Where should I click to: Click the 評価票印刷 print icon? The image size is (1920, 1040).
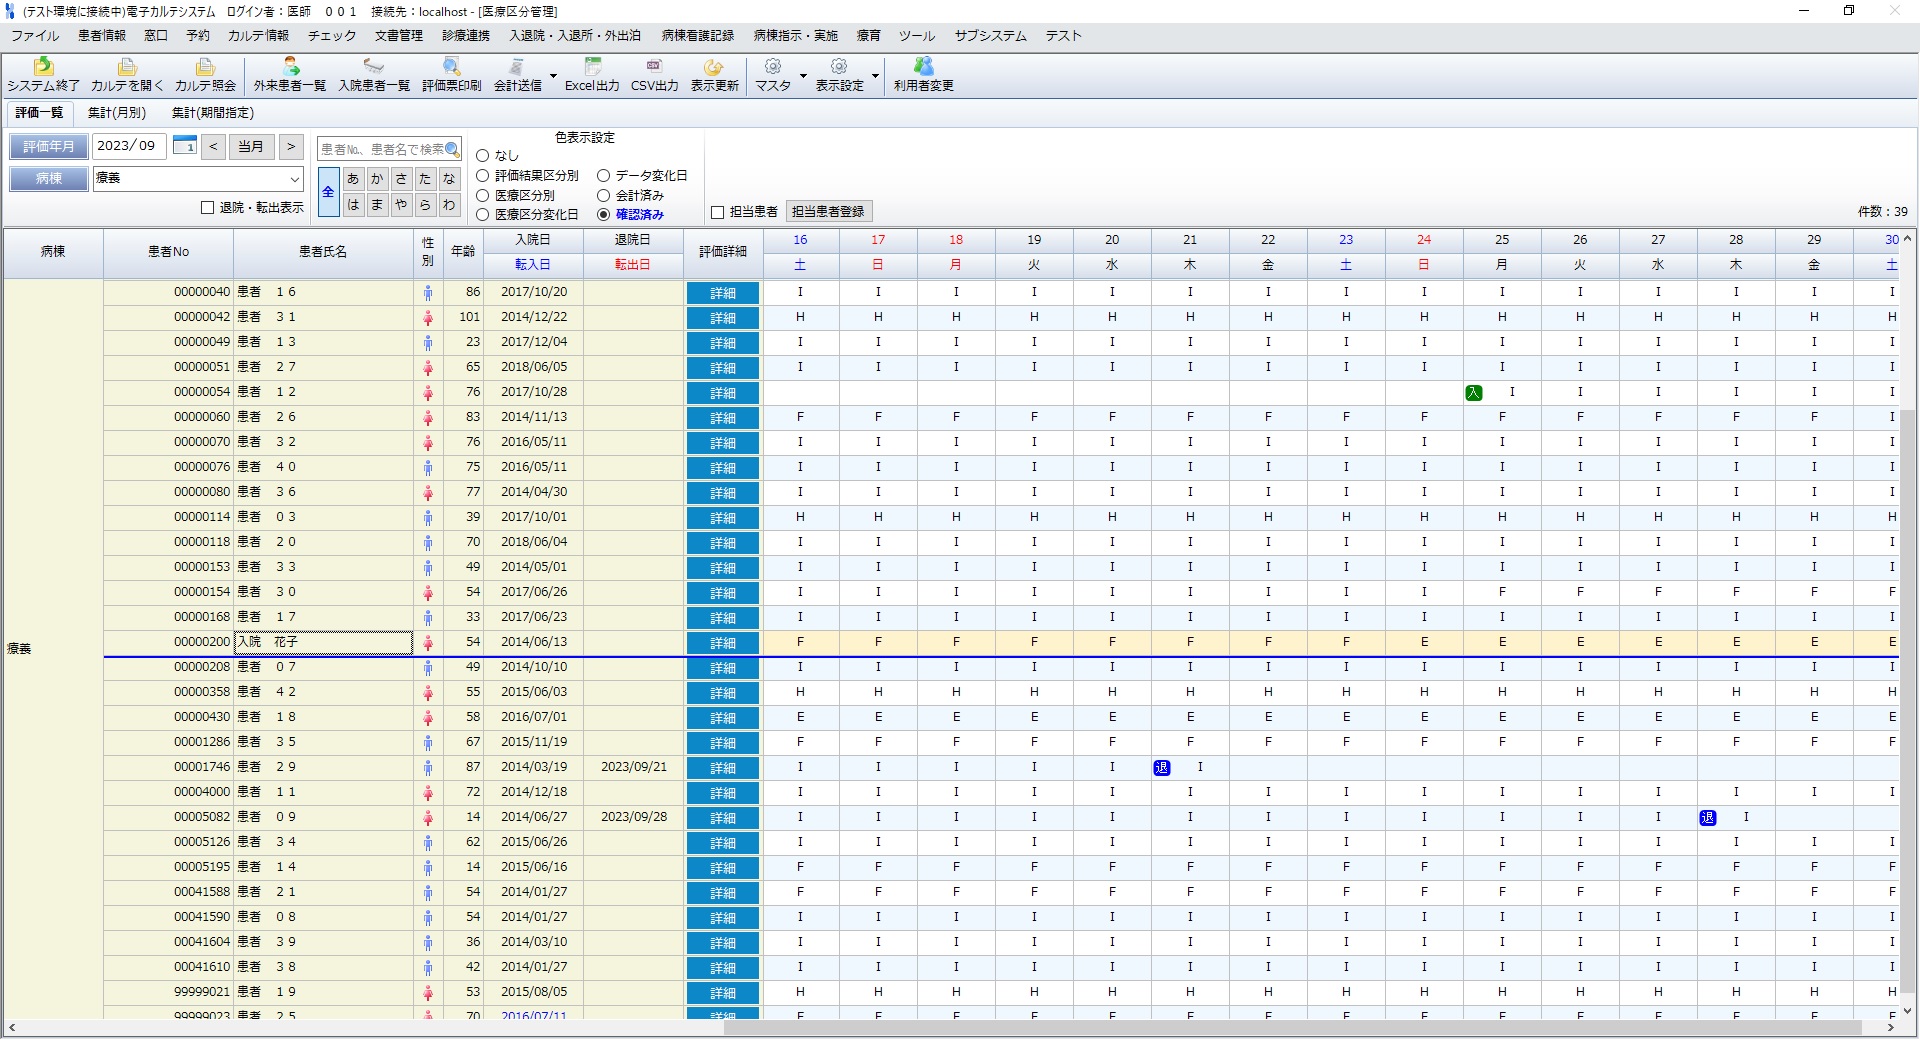pos(451,67)
